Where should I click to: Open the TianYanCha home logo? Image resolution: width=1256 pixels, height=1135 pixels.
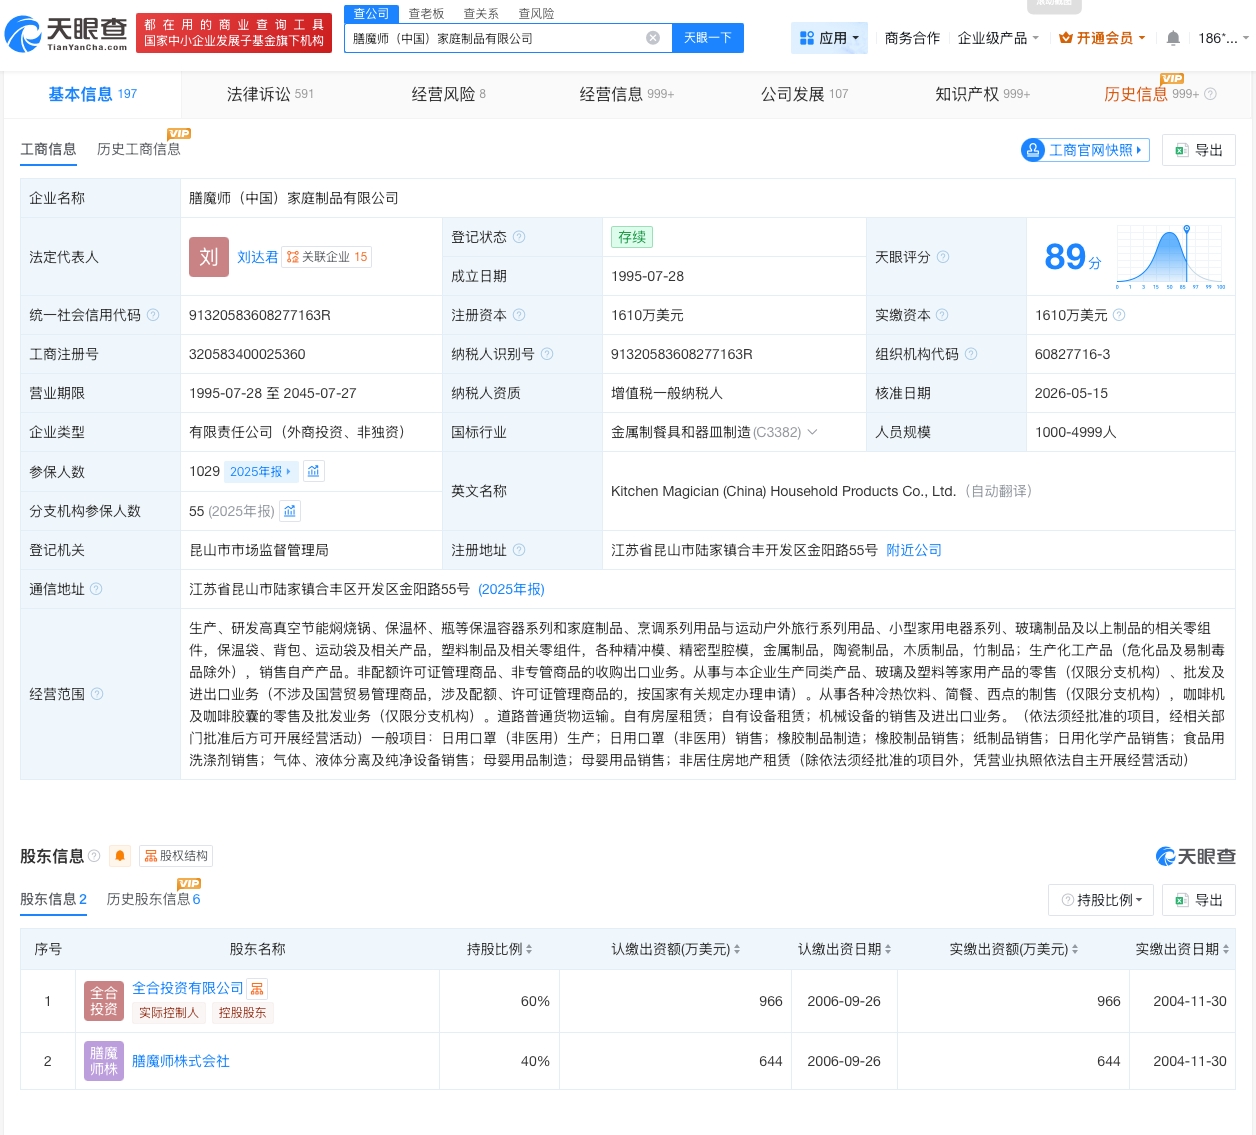(67, 34)
